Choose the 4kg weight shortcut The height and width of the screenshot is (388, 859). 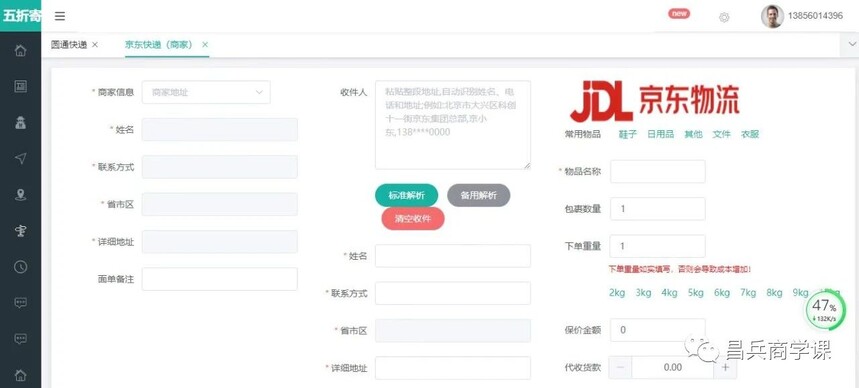pos(669,293)
